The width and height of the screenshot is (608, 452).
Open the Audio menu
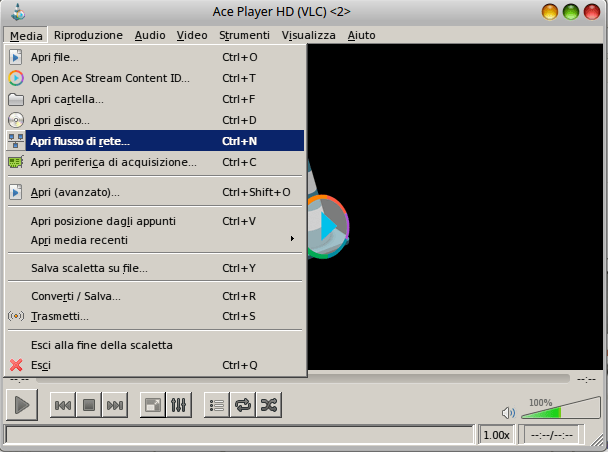pos(150,35)
